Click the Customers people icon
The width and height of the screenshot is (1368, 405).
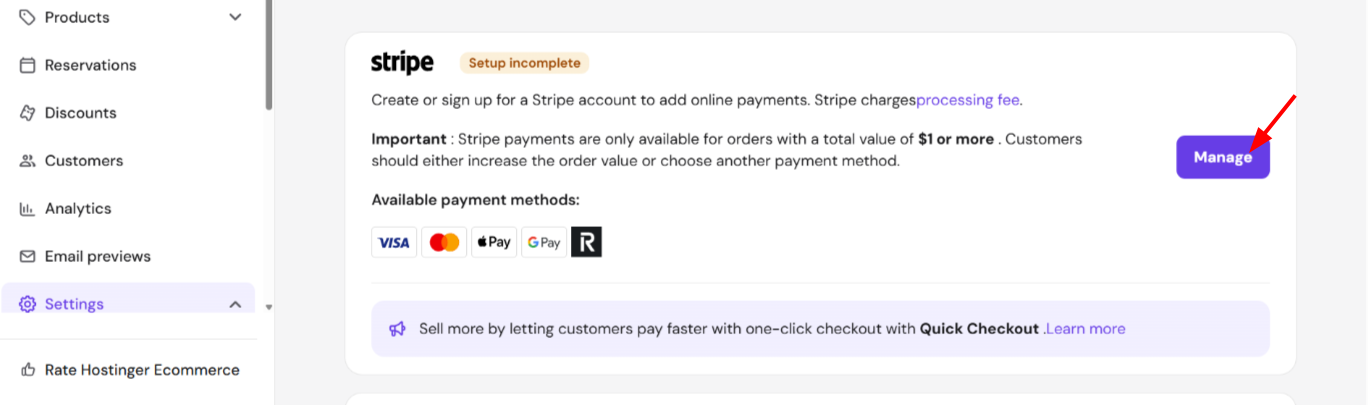click(28, 161)
